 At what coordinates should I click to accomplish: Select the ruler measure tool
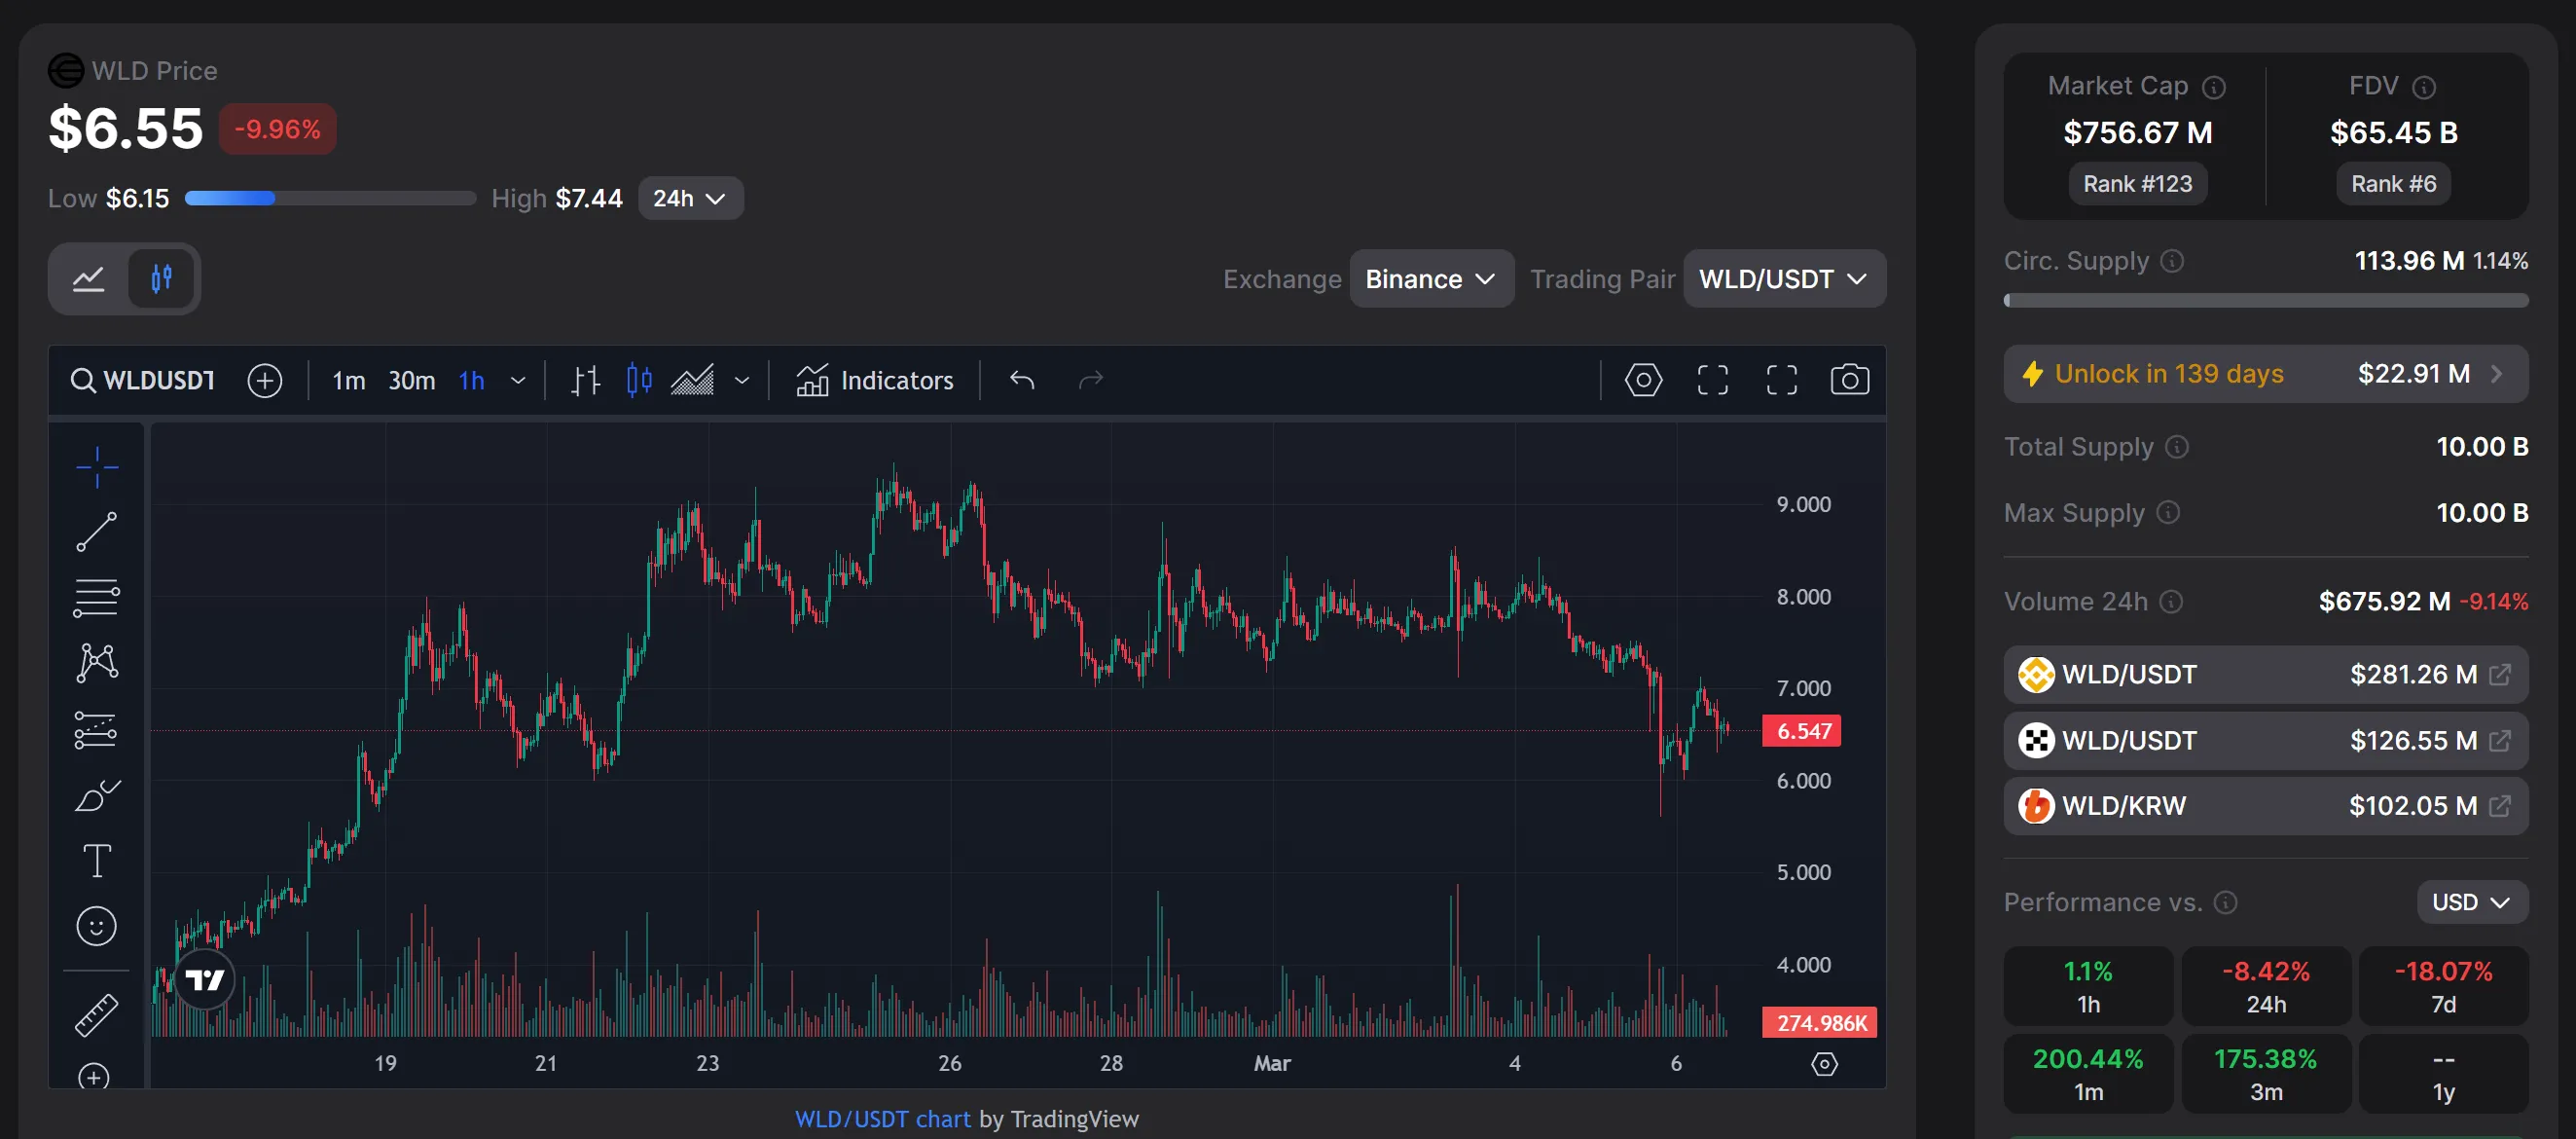(x=97, y=1015)
